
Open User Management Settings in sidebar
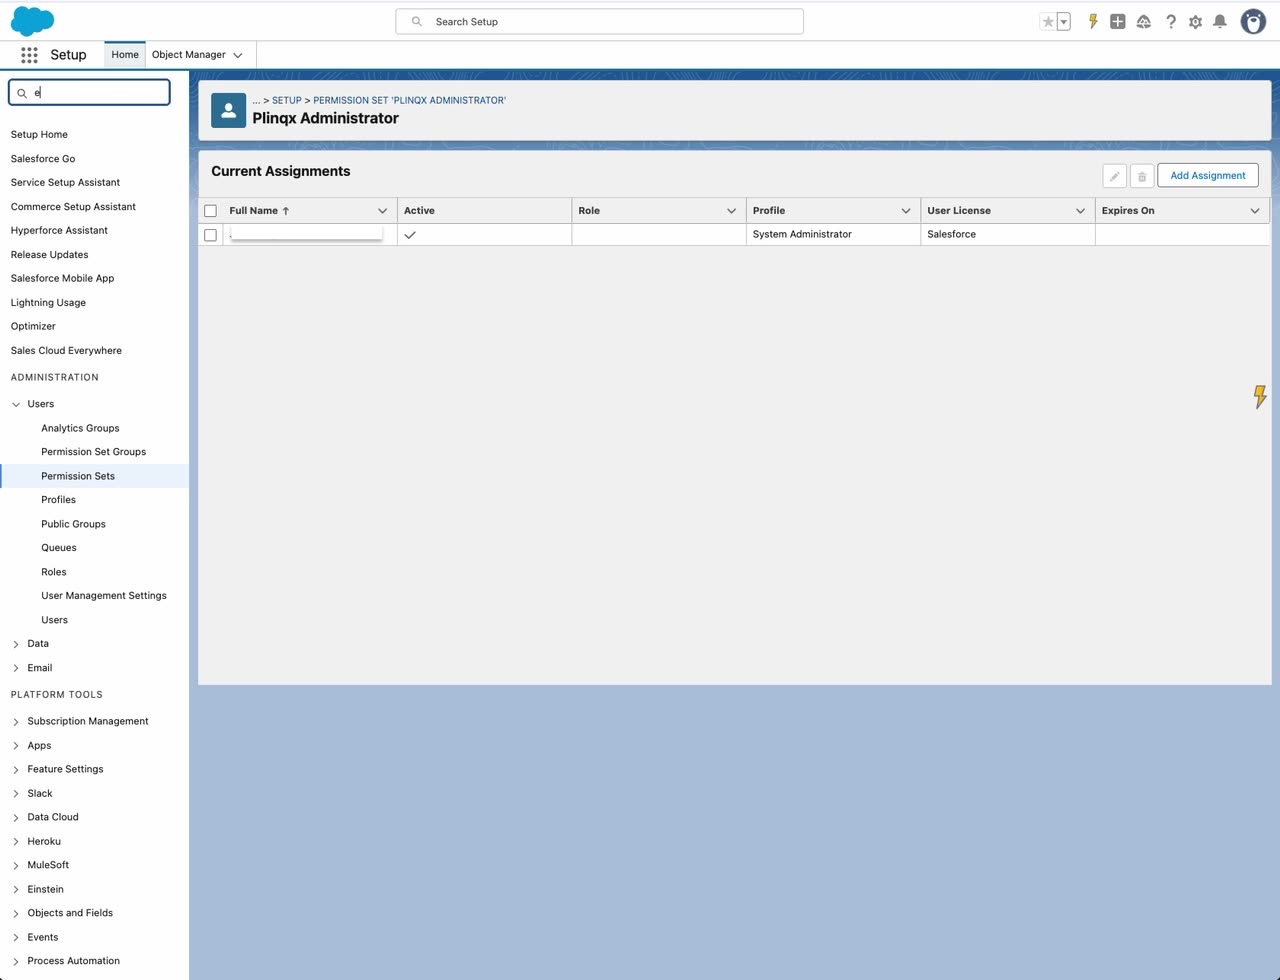104,596
